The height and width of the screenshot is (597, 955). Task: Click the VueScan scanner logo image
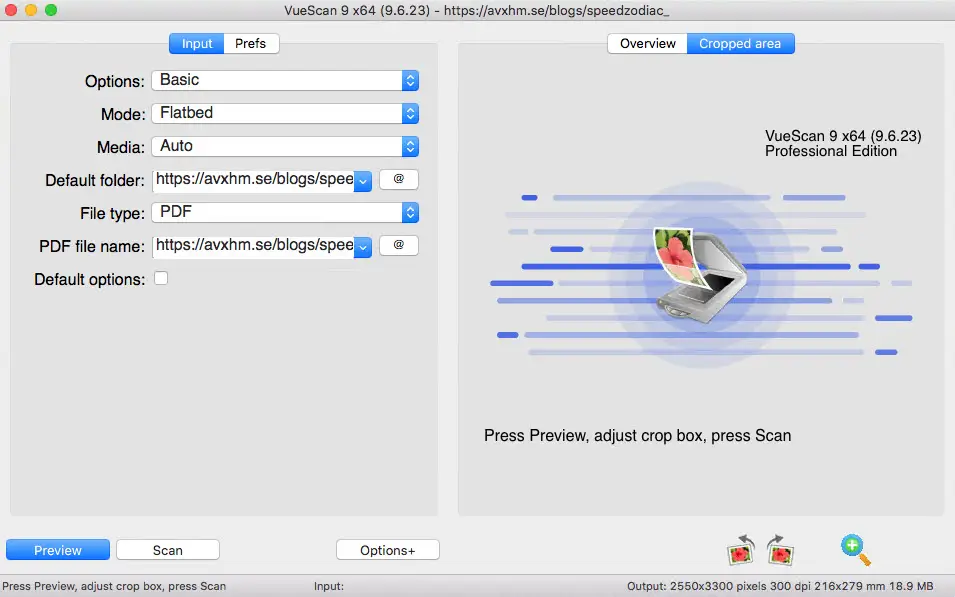700,275
